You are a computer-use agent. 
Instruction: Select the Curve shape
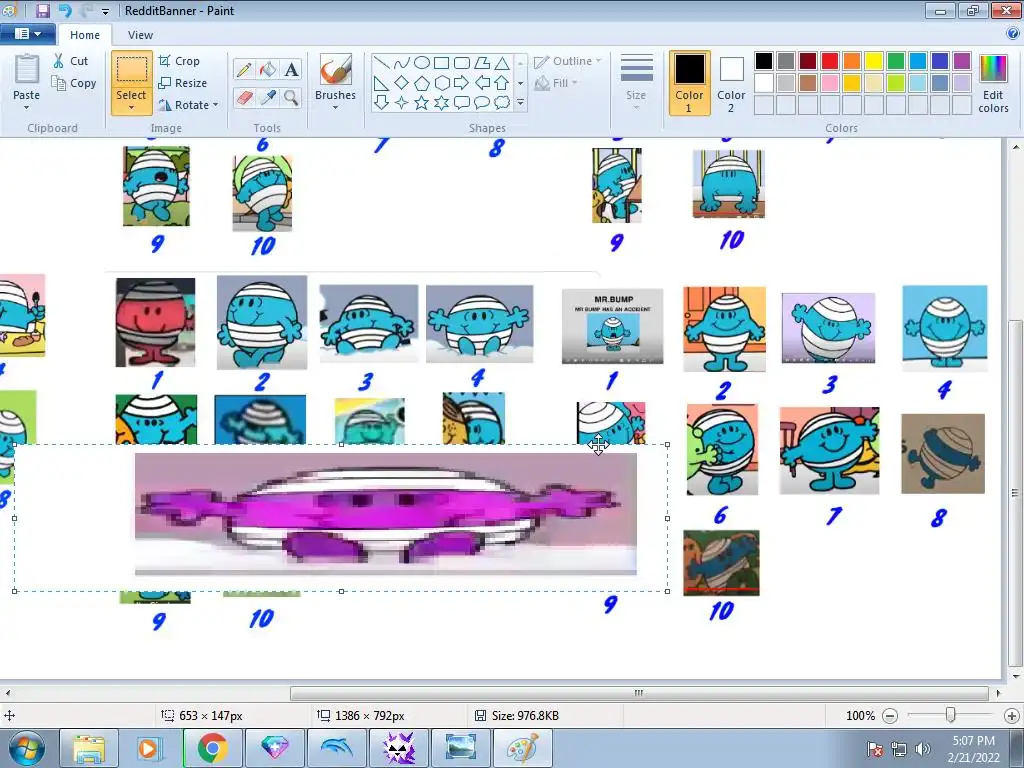402,63
